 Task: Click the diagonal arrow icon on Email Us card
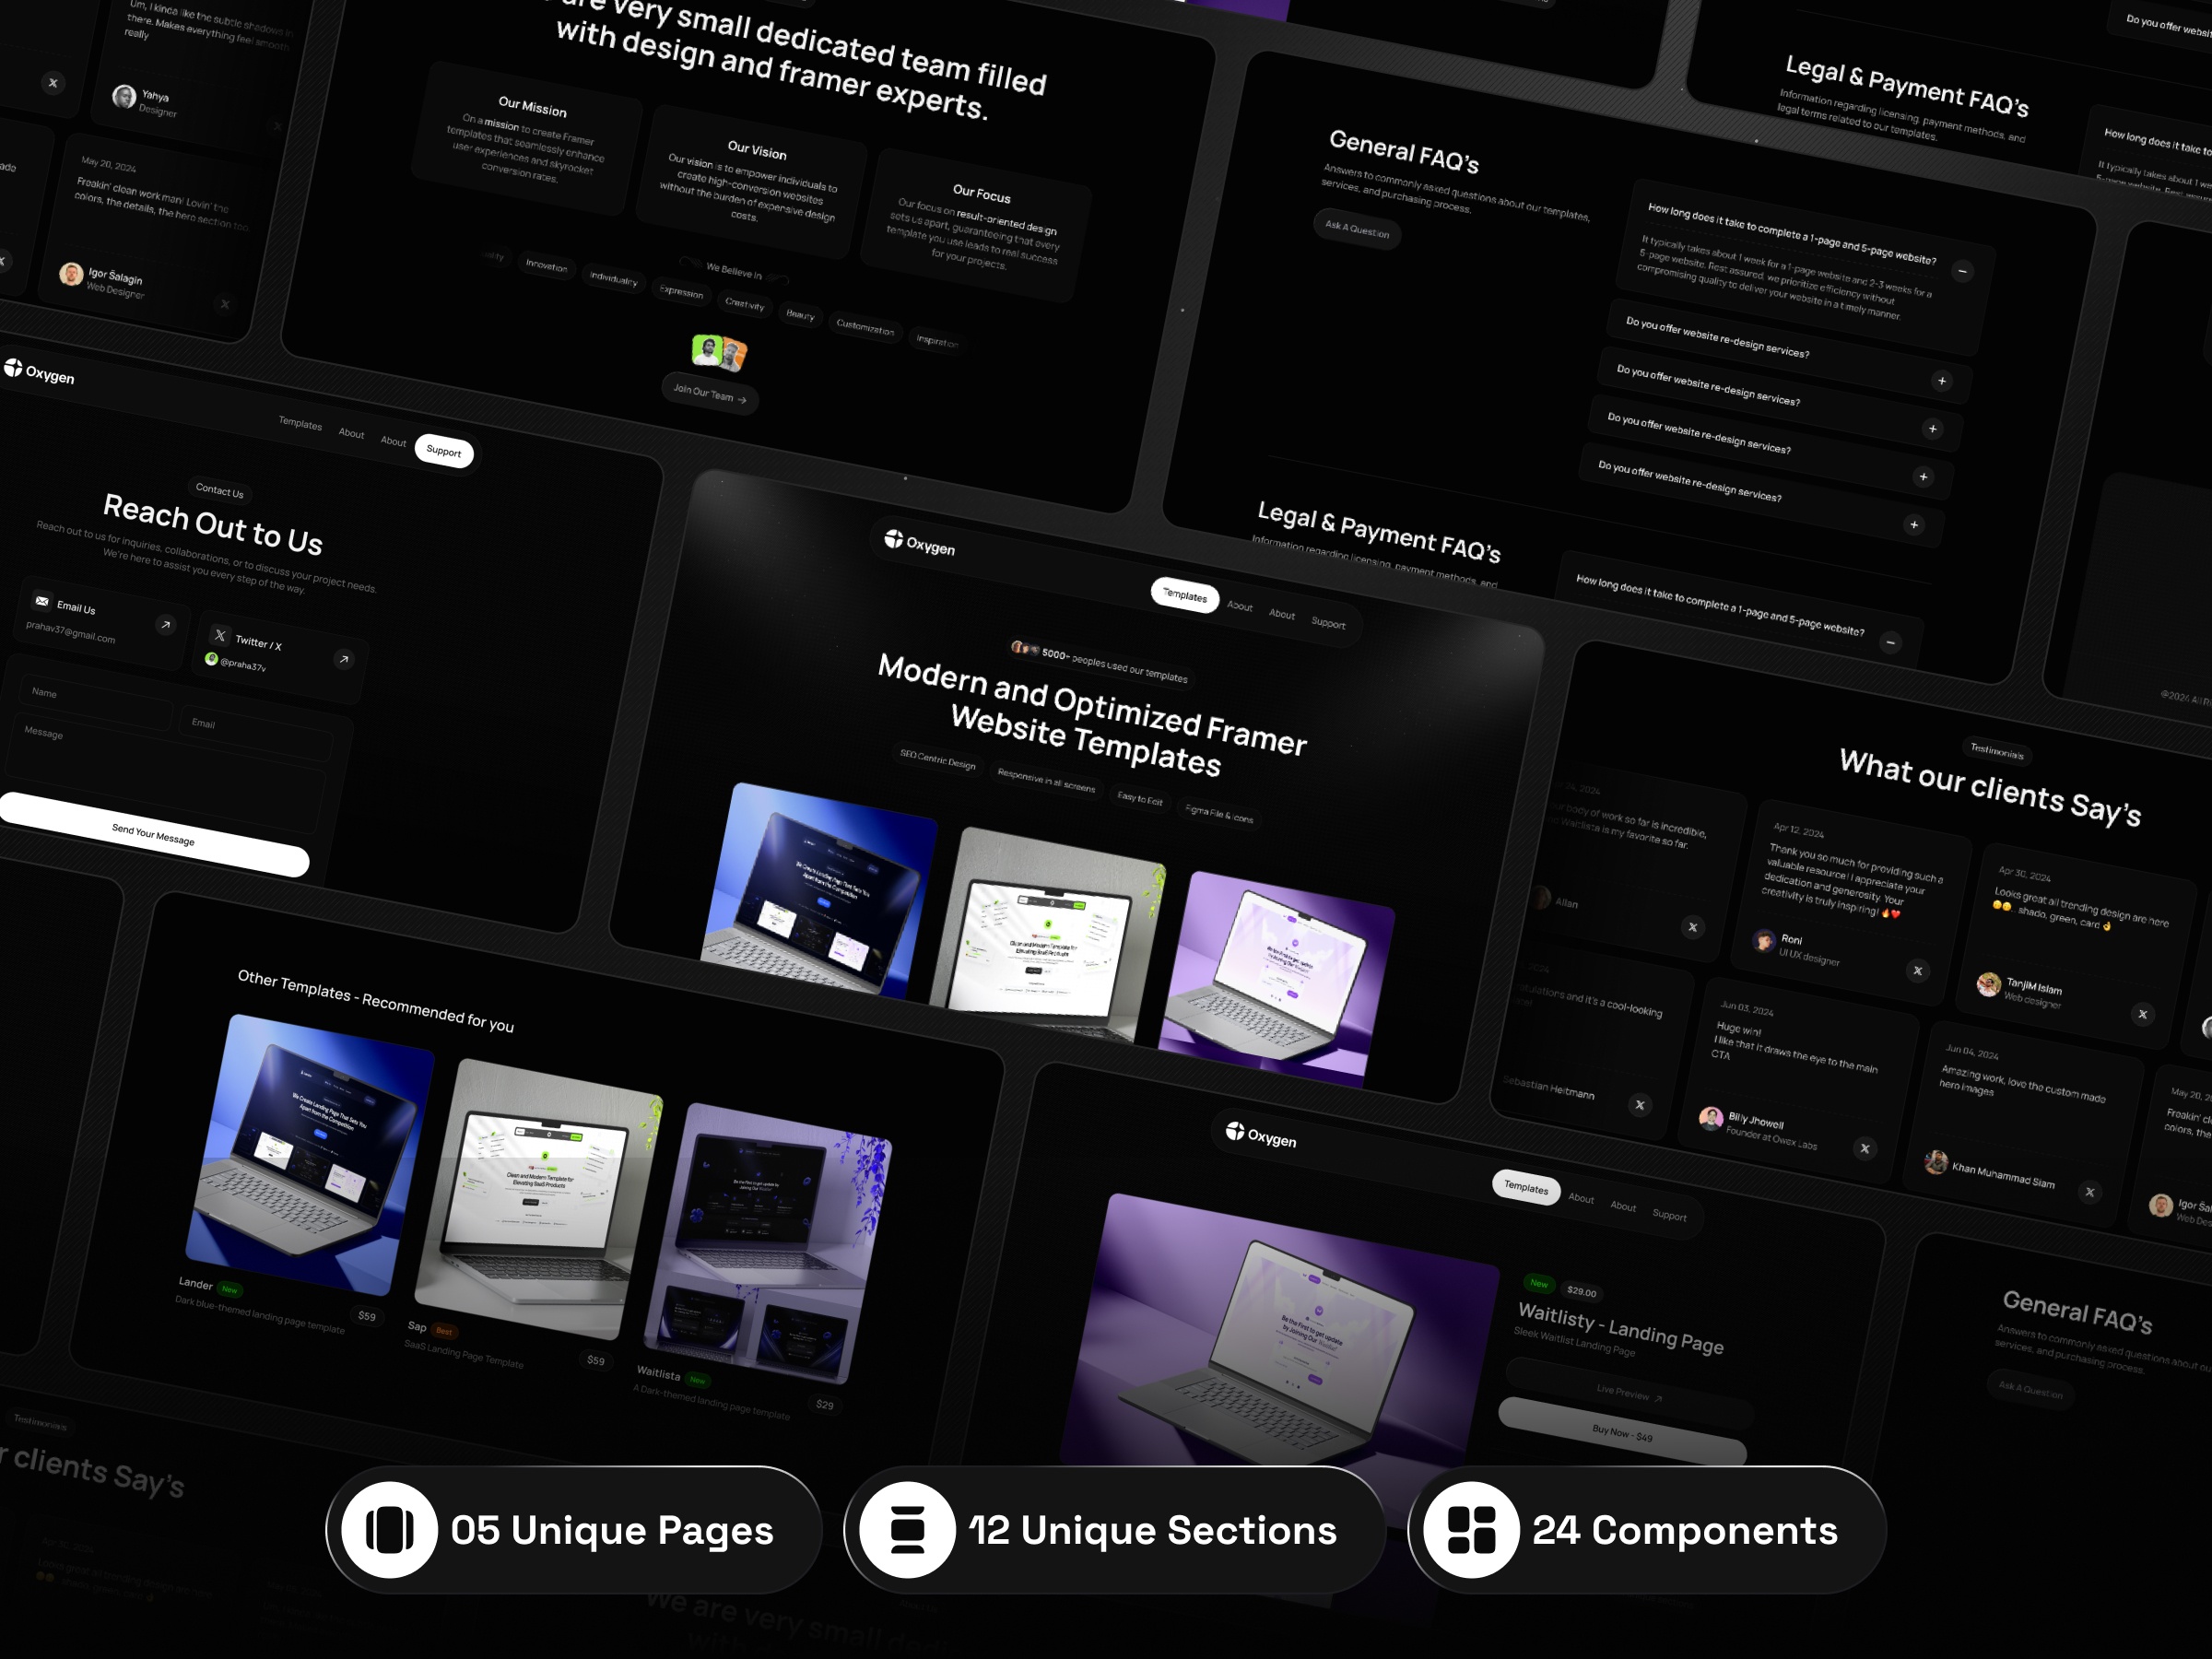coord(163,624)
